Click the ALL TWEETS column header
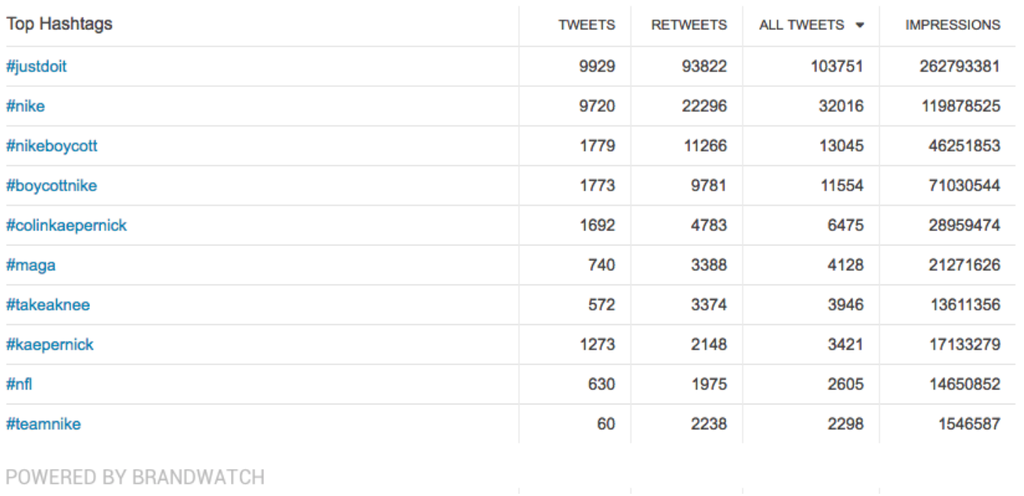The width and height of the screenshot is (1024, 496). pyautogui.click(x=801, y=25)
